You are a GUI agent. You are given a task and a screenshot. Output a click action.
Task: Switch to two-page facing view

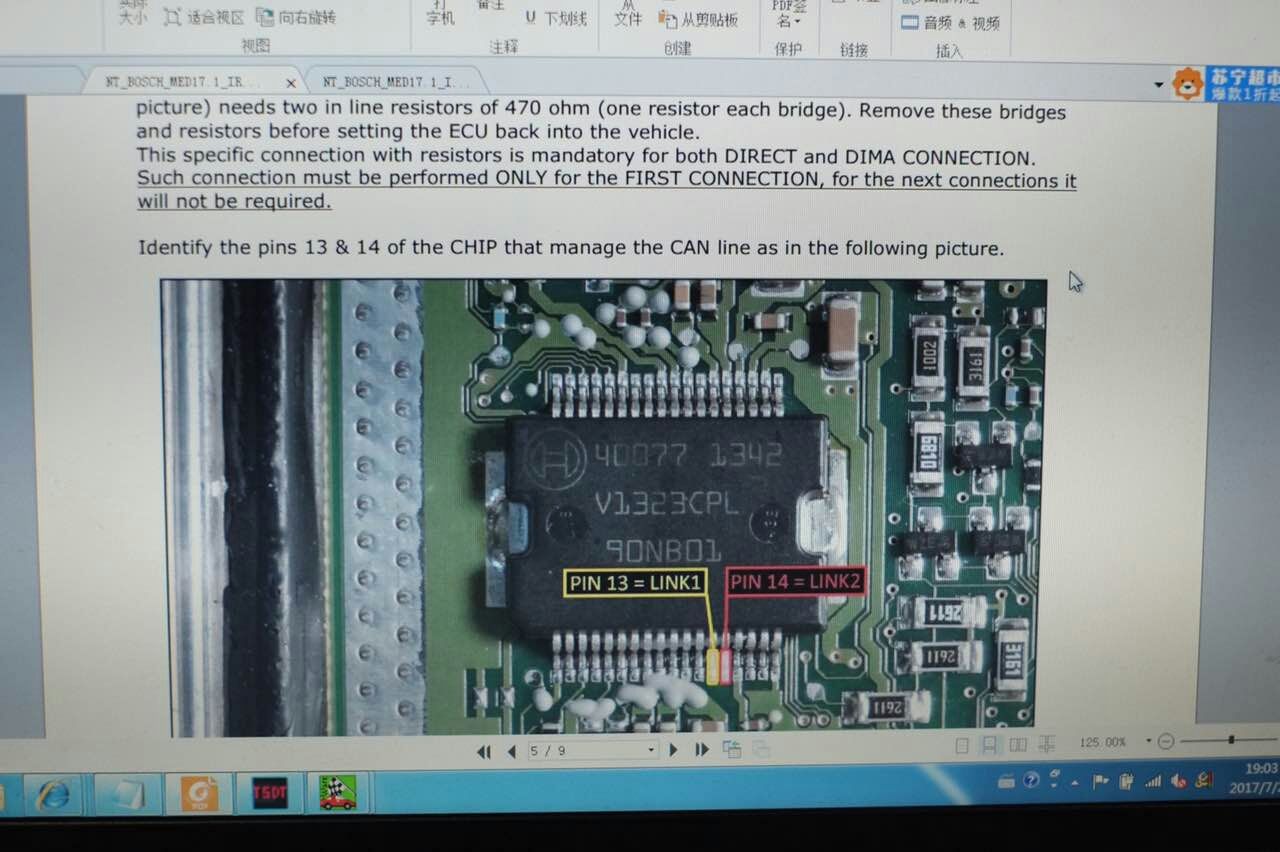pyautogui.click(x=1018, y=745)
